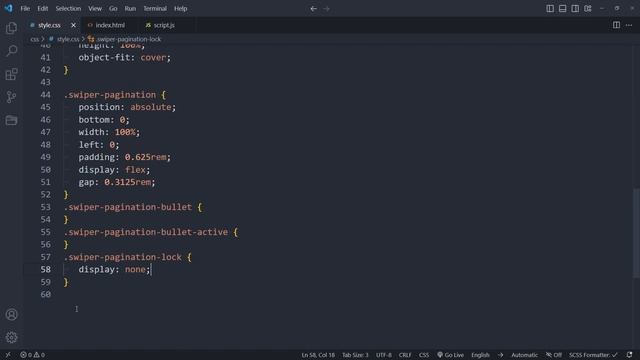This screenshot has width=640, height=360.
Task: Select the style.css tab
Action: pos(49,25)
